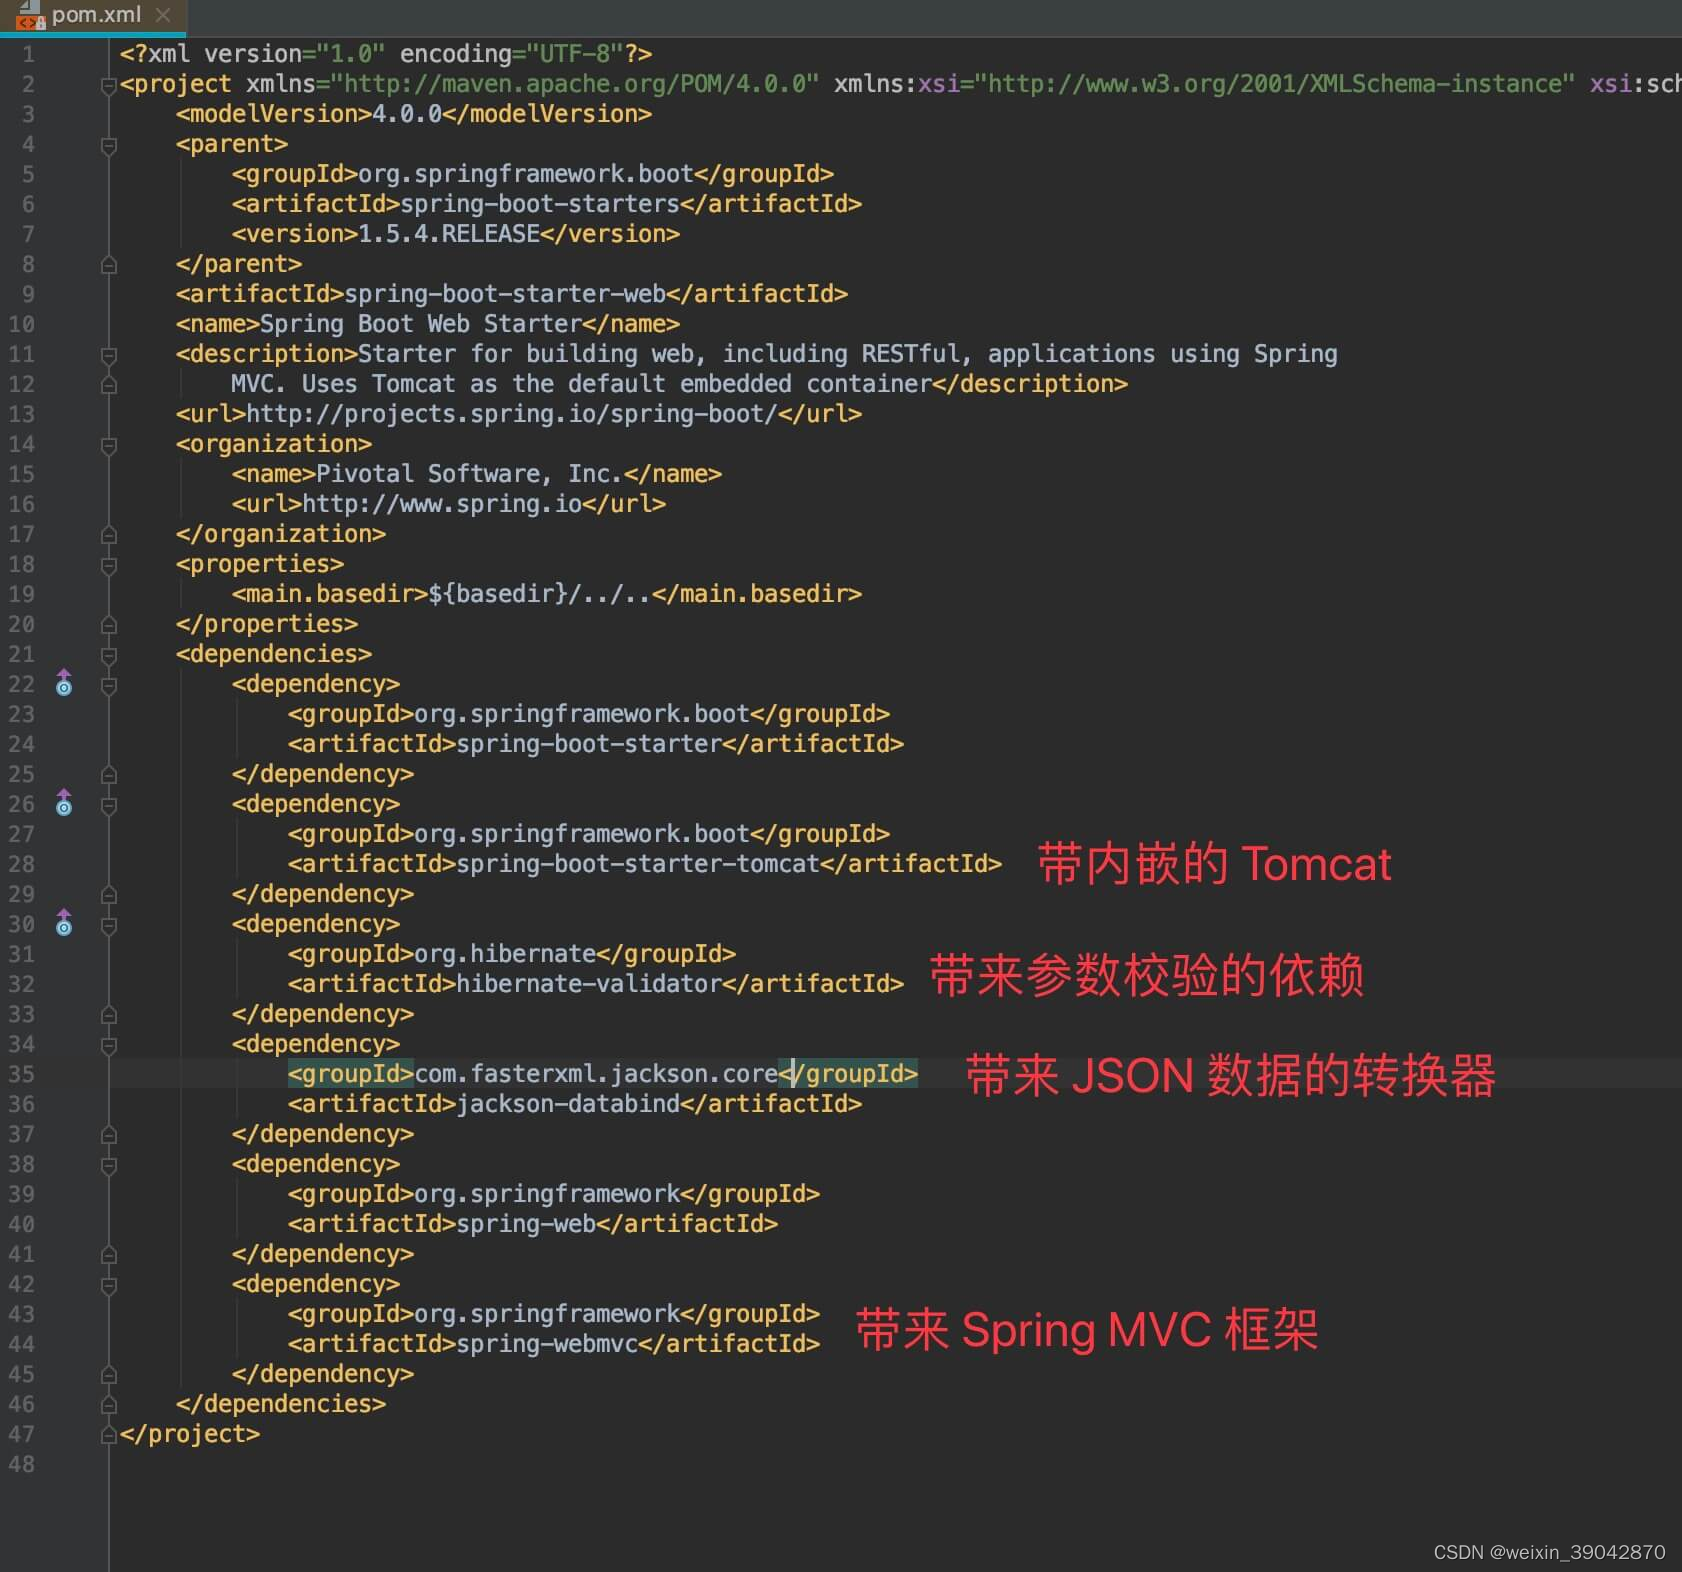Viewport: 1682px width, 1572px height.
Task: Click gutter dependency icon on line 26
Action: click(x=64, y=803)
